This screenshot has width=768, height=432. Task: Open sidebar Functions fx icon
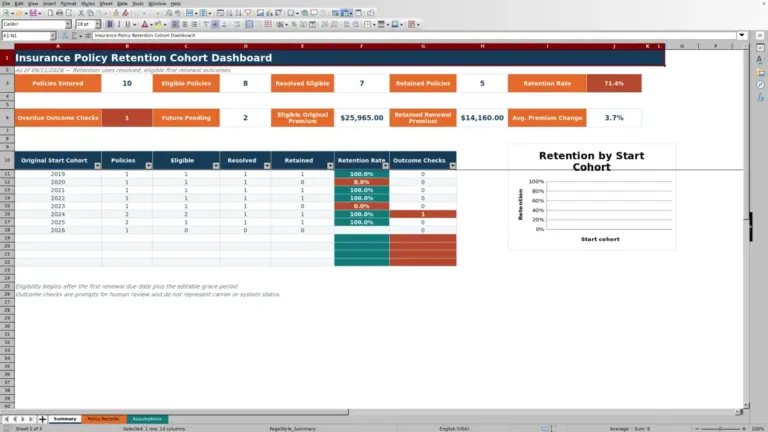pos(760,97)
